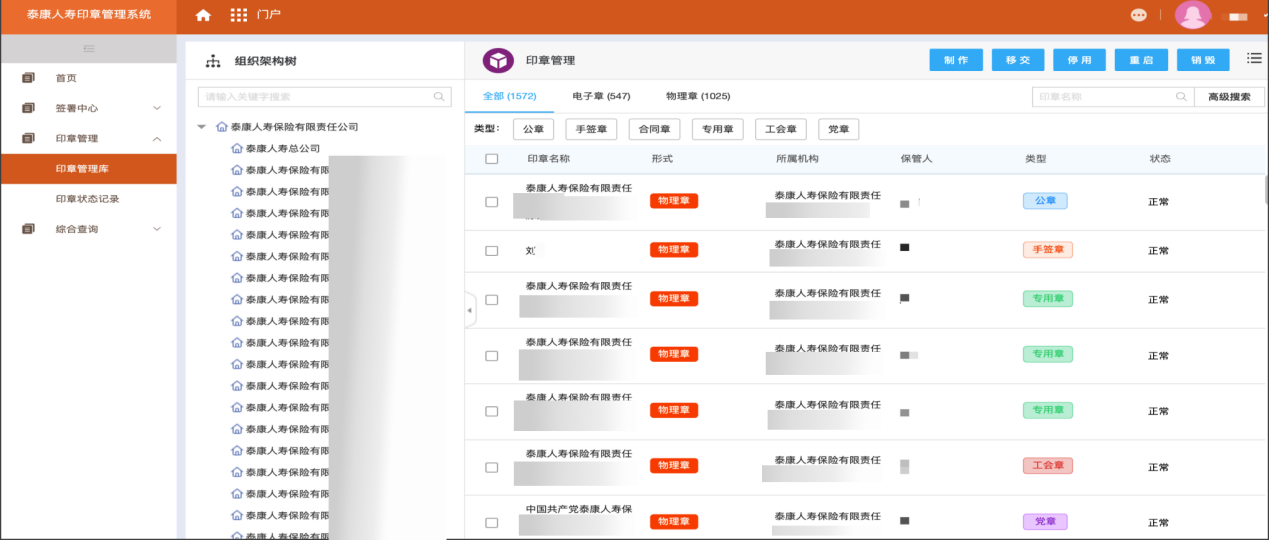Open 印章管理库 in the sidebar
Image resolution: width=1269 pixels, height=540 pixels.
(x=88, y=169)
